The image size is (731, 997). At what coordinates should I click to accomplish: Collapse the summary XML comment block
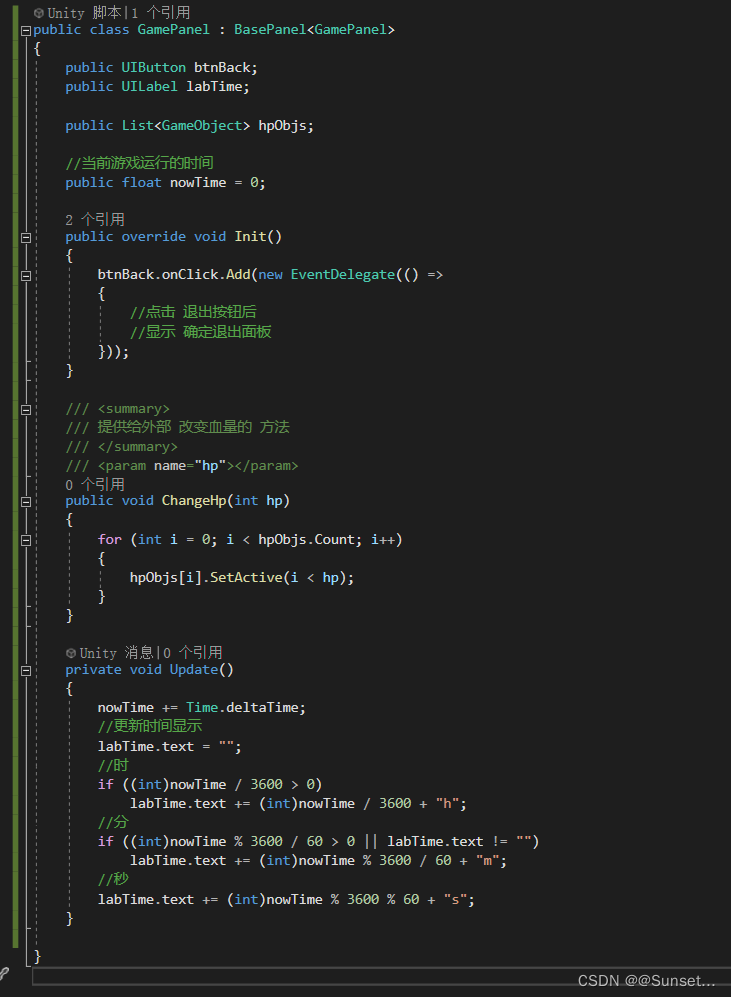(x=25, y=410)
